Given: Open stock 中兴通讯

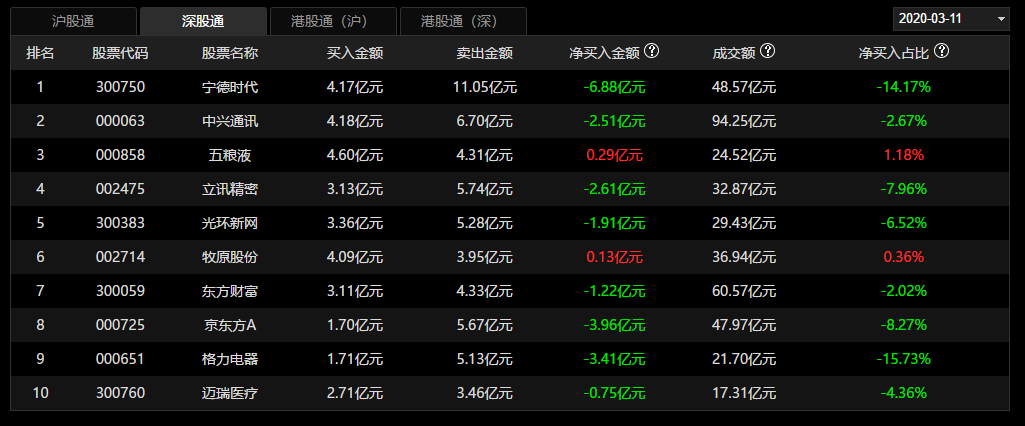Looking at the screenshot, I should pos(230,121).
